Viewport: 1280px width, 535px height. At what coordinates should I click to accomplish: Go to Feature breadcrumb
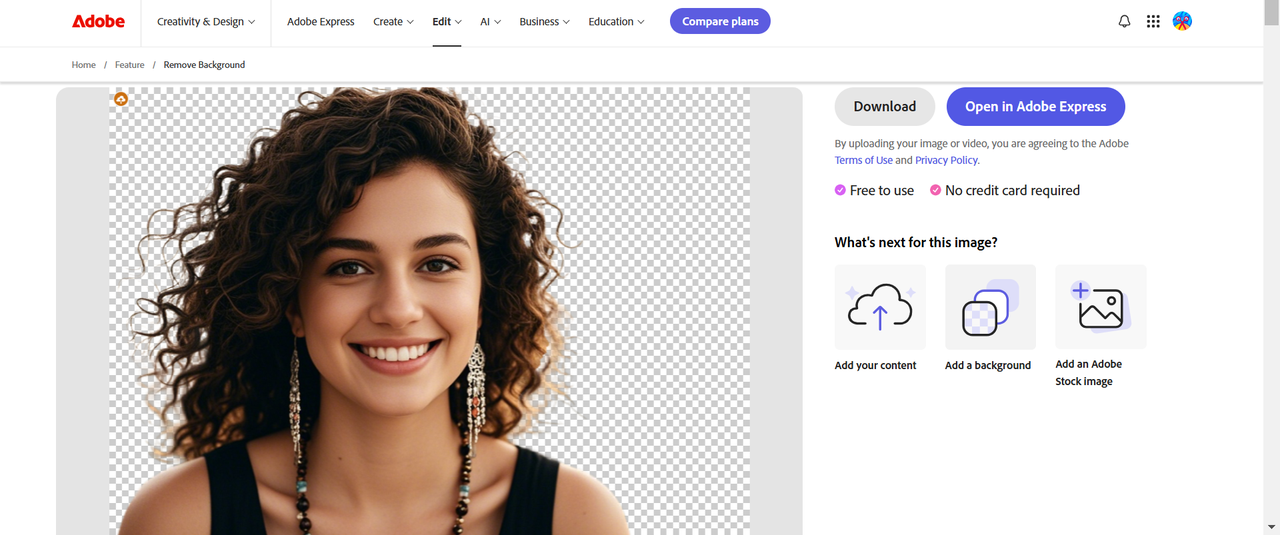pyautogui.click(x=130, y=65)
